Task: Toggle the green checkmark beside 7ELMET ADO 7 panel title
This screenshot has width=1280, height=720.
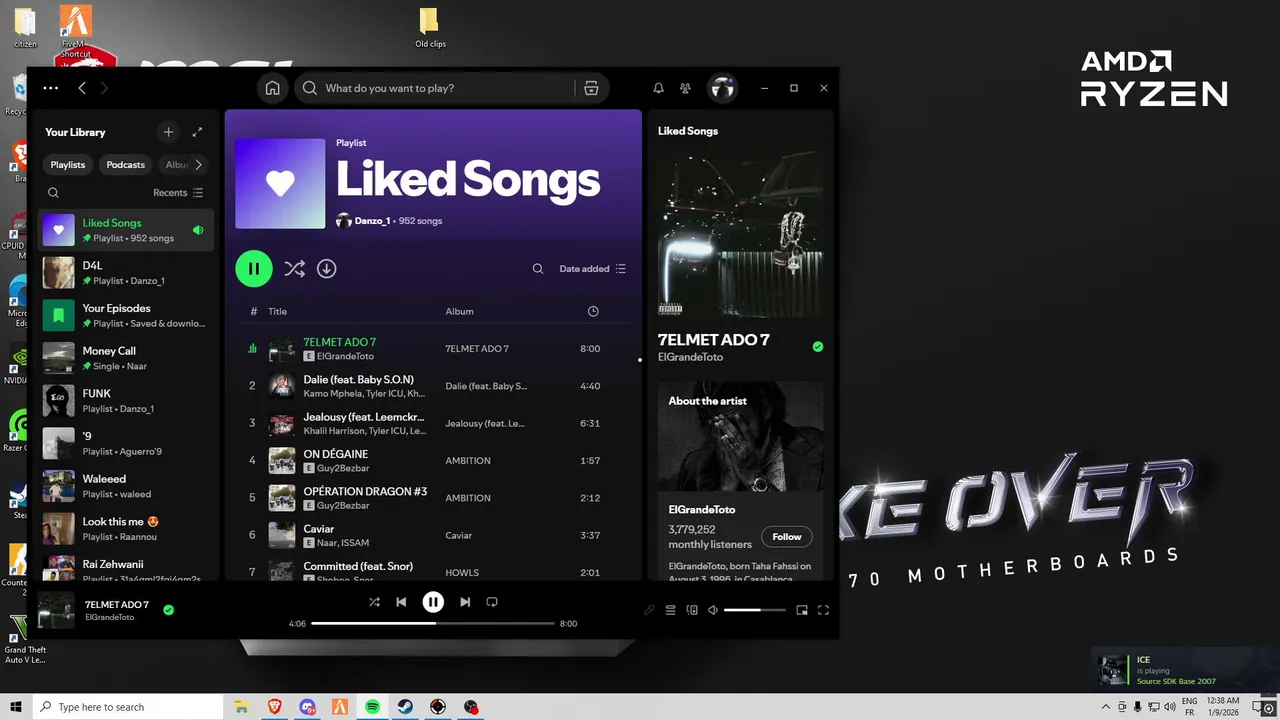Action: pos(818,347)
